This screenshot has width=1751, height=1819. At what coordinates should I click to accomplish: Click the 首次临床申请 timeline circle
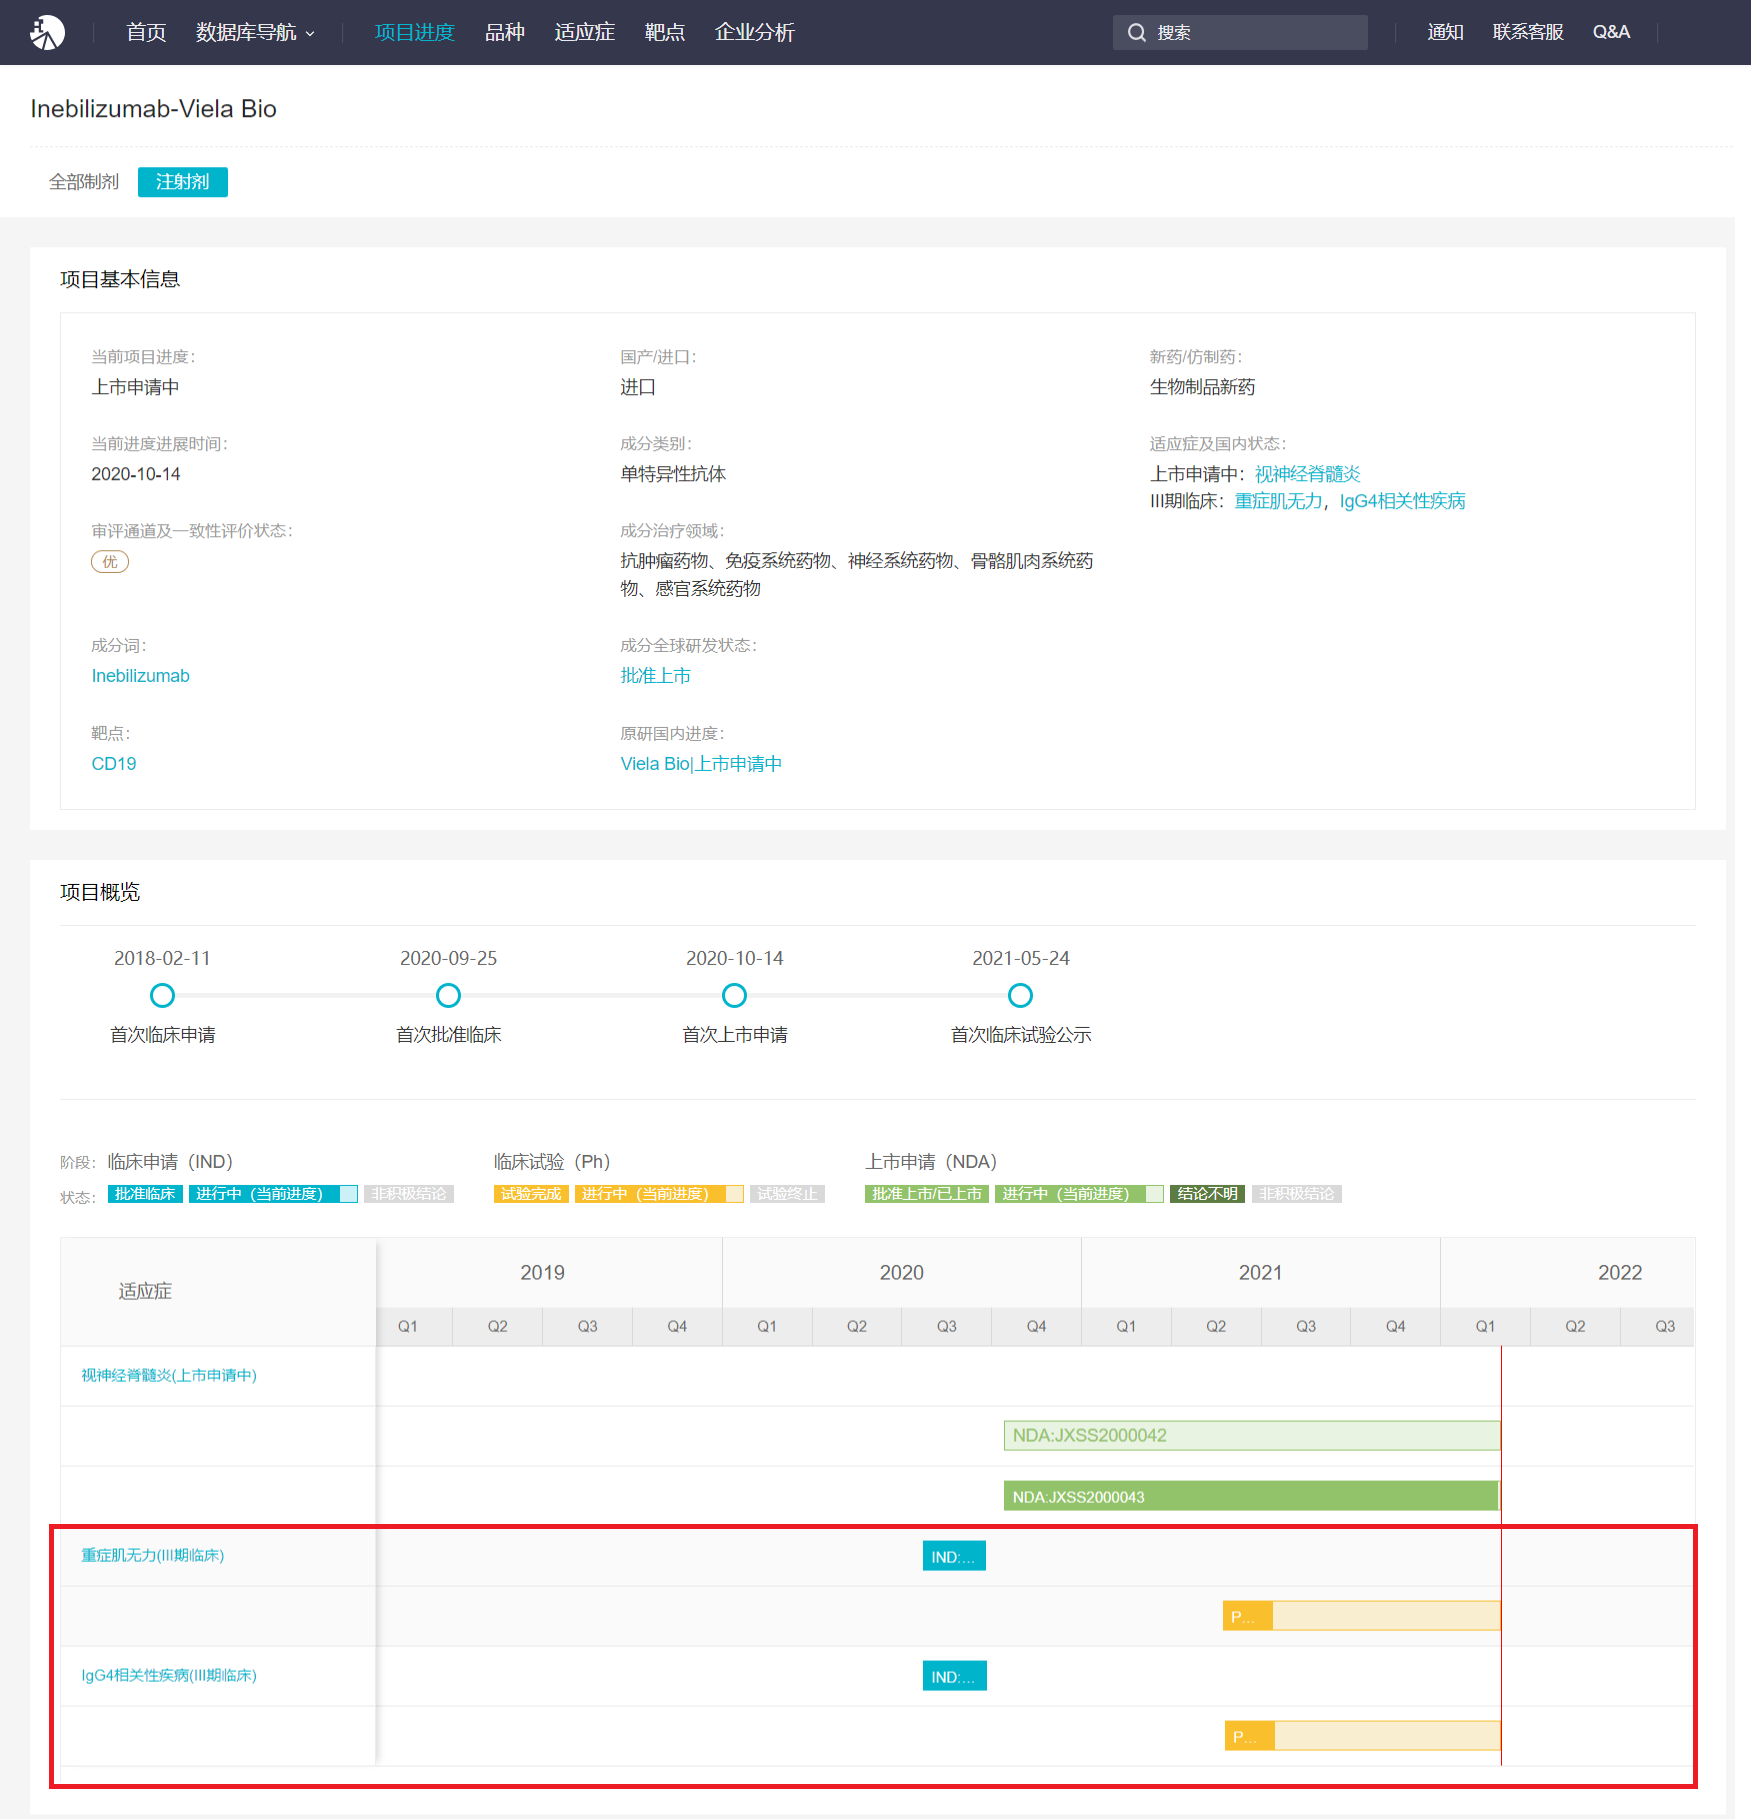(x=162, y=996)
